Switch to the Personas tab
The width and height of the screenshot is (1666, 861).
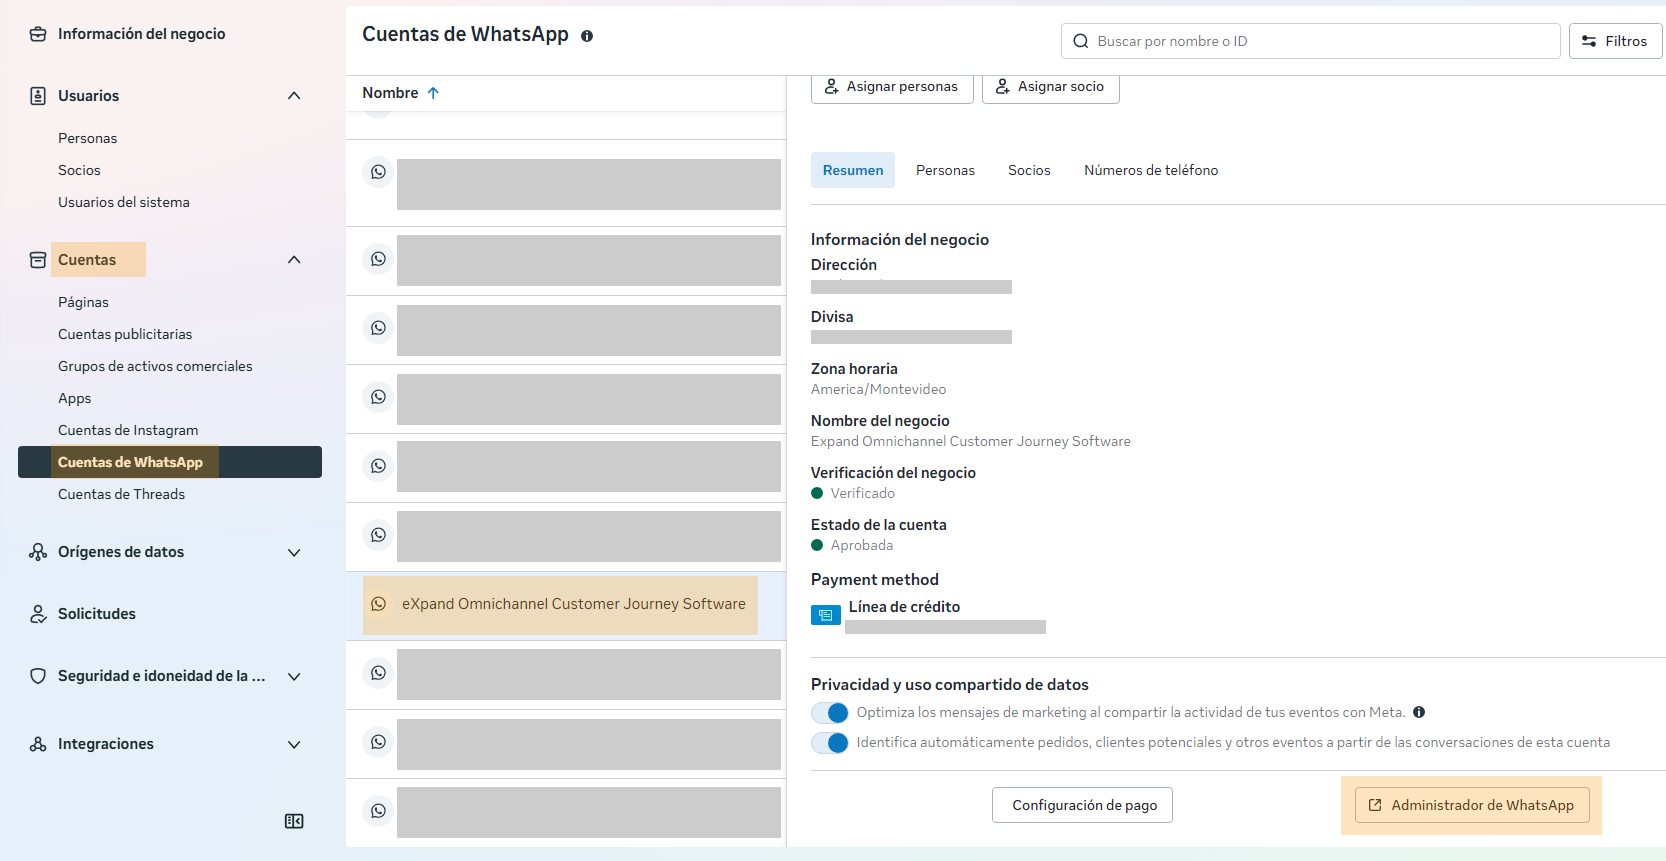945,171
